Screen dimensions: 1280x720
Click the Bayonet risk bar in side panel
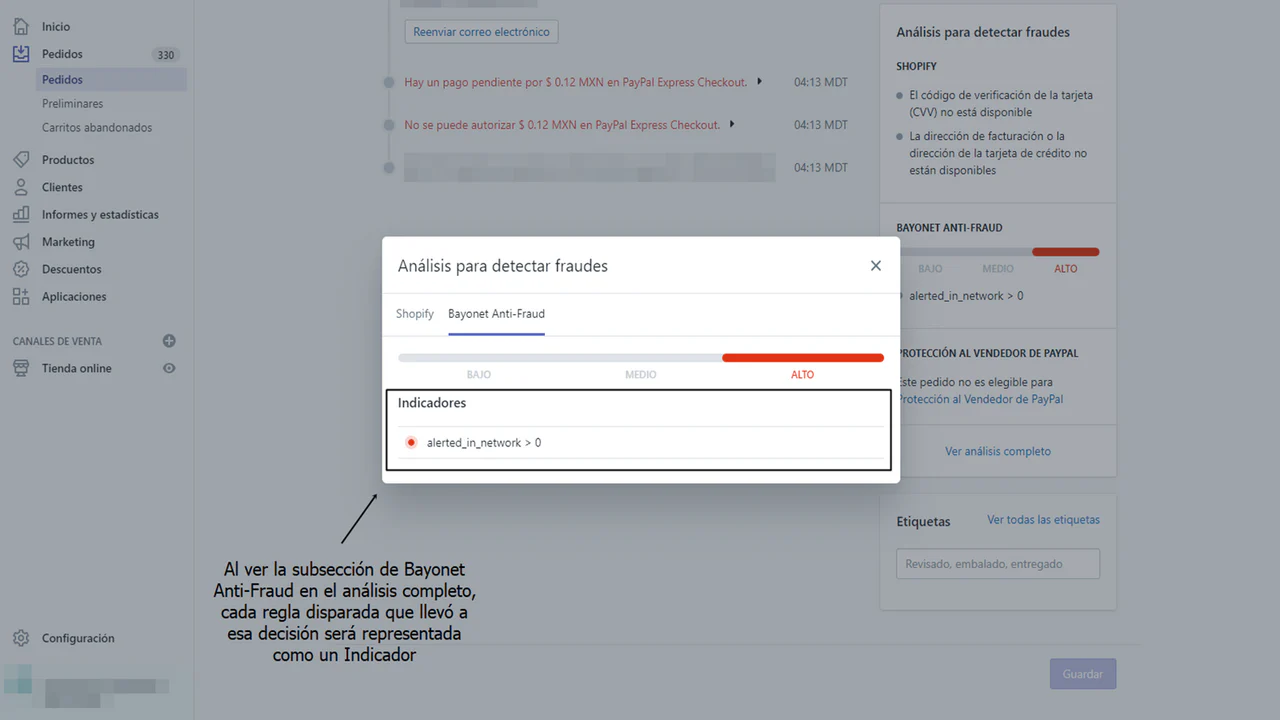click(998, 252)
